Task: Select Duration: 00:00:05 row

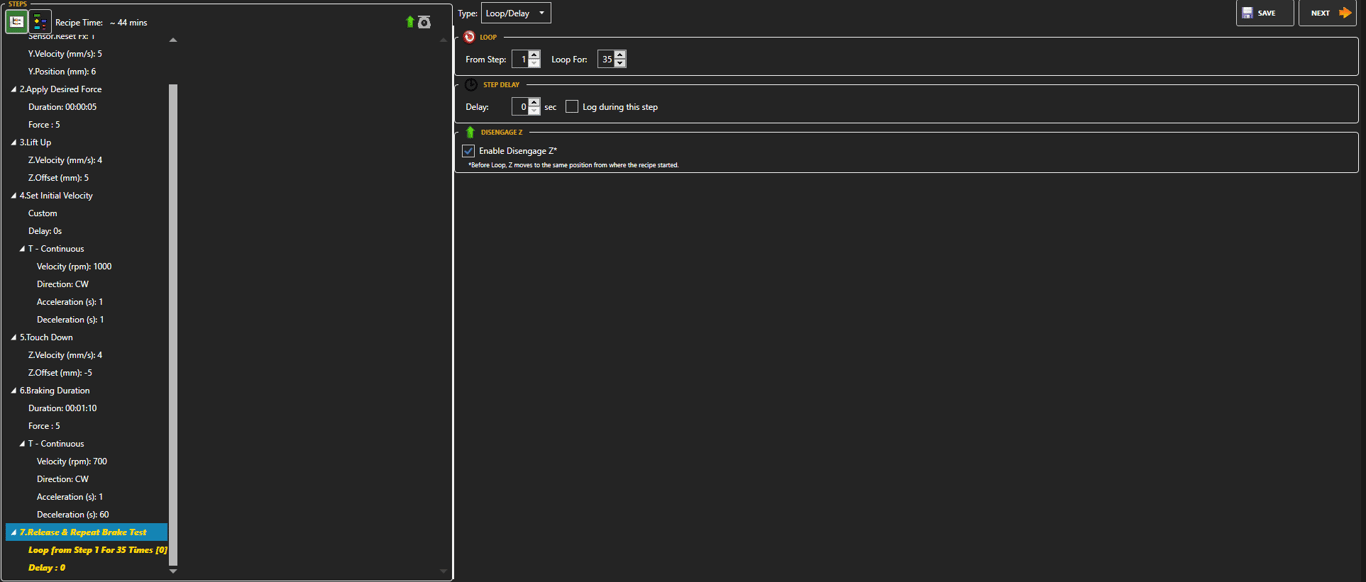Action: point(62,107)
